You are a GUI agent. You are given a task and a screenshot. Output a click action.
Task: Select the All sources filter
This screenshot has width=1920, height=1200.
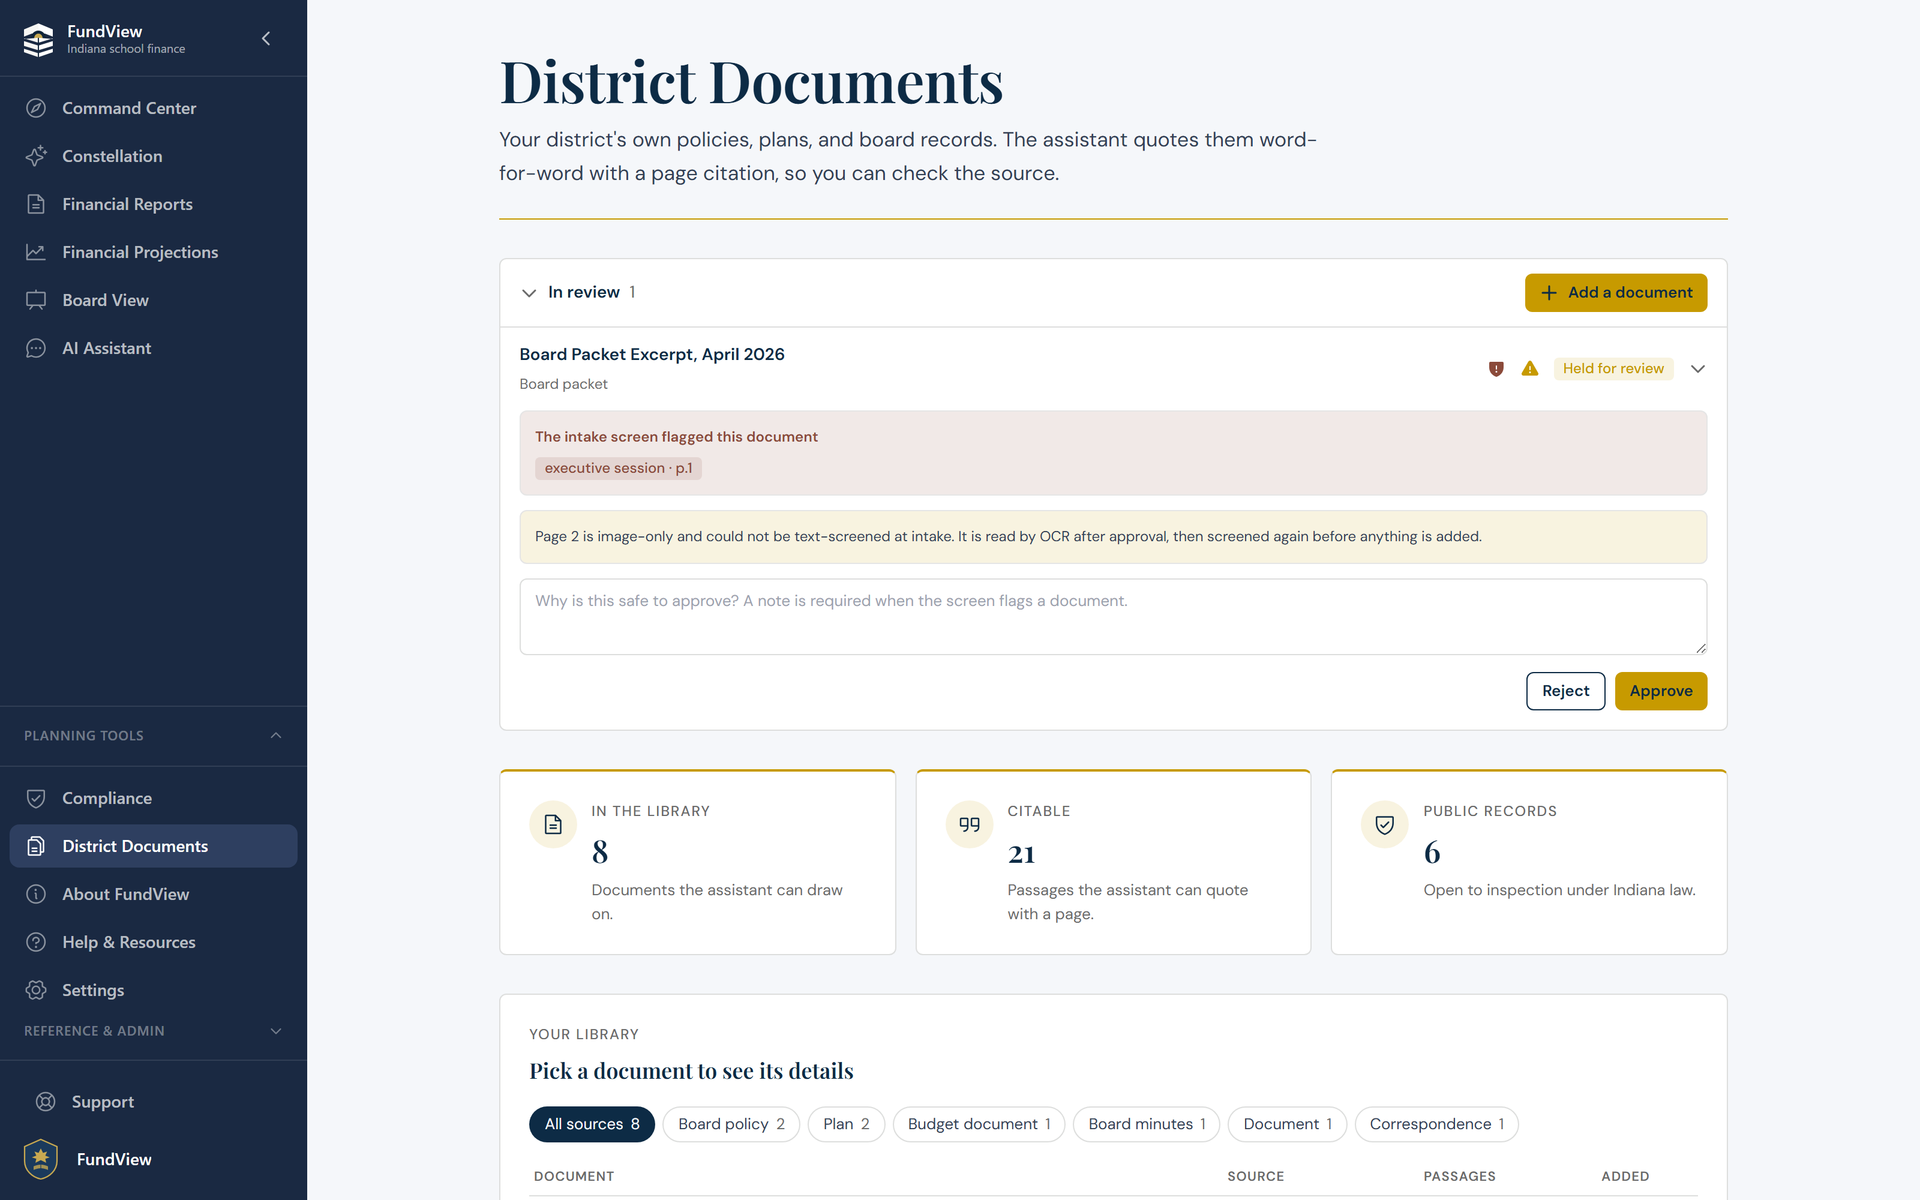point(592,1124)
